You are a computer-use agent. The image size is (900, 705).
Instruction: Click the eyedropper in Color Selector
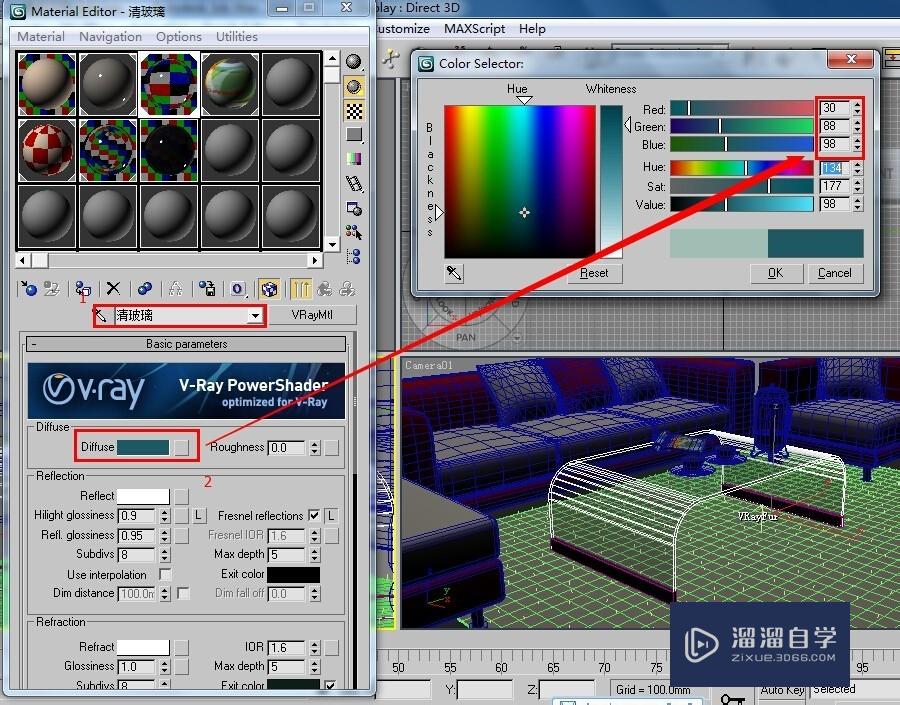[x=454, y=273]
